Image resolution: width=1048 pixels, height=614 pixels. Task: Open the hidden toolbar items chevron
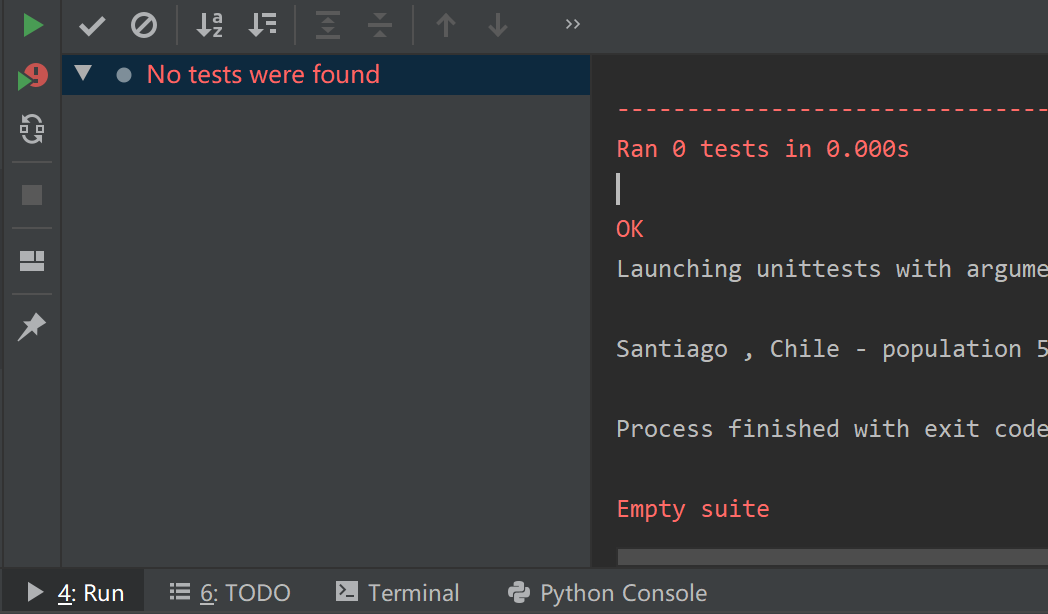[572, 25]
